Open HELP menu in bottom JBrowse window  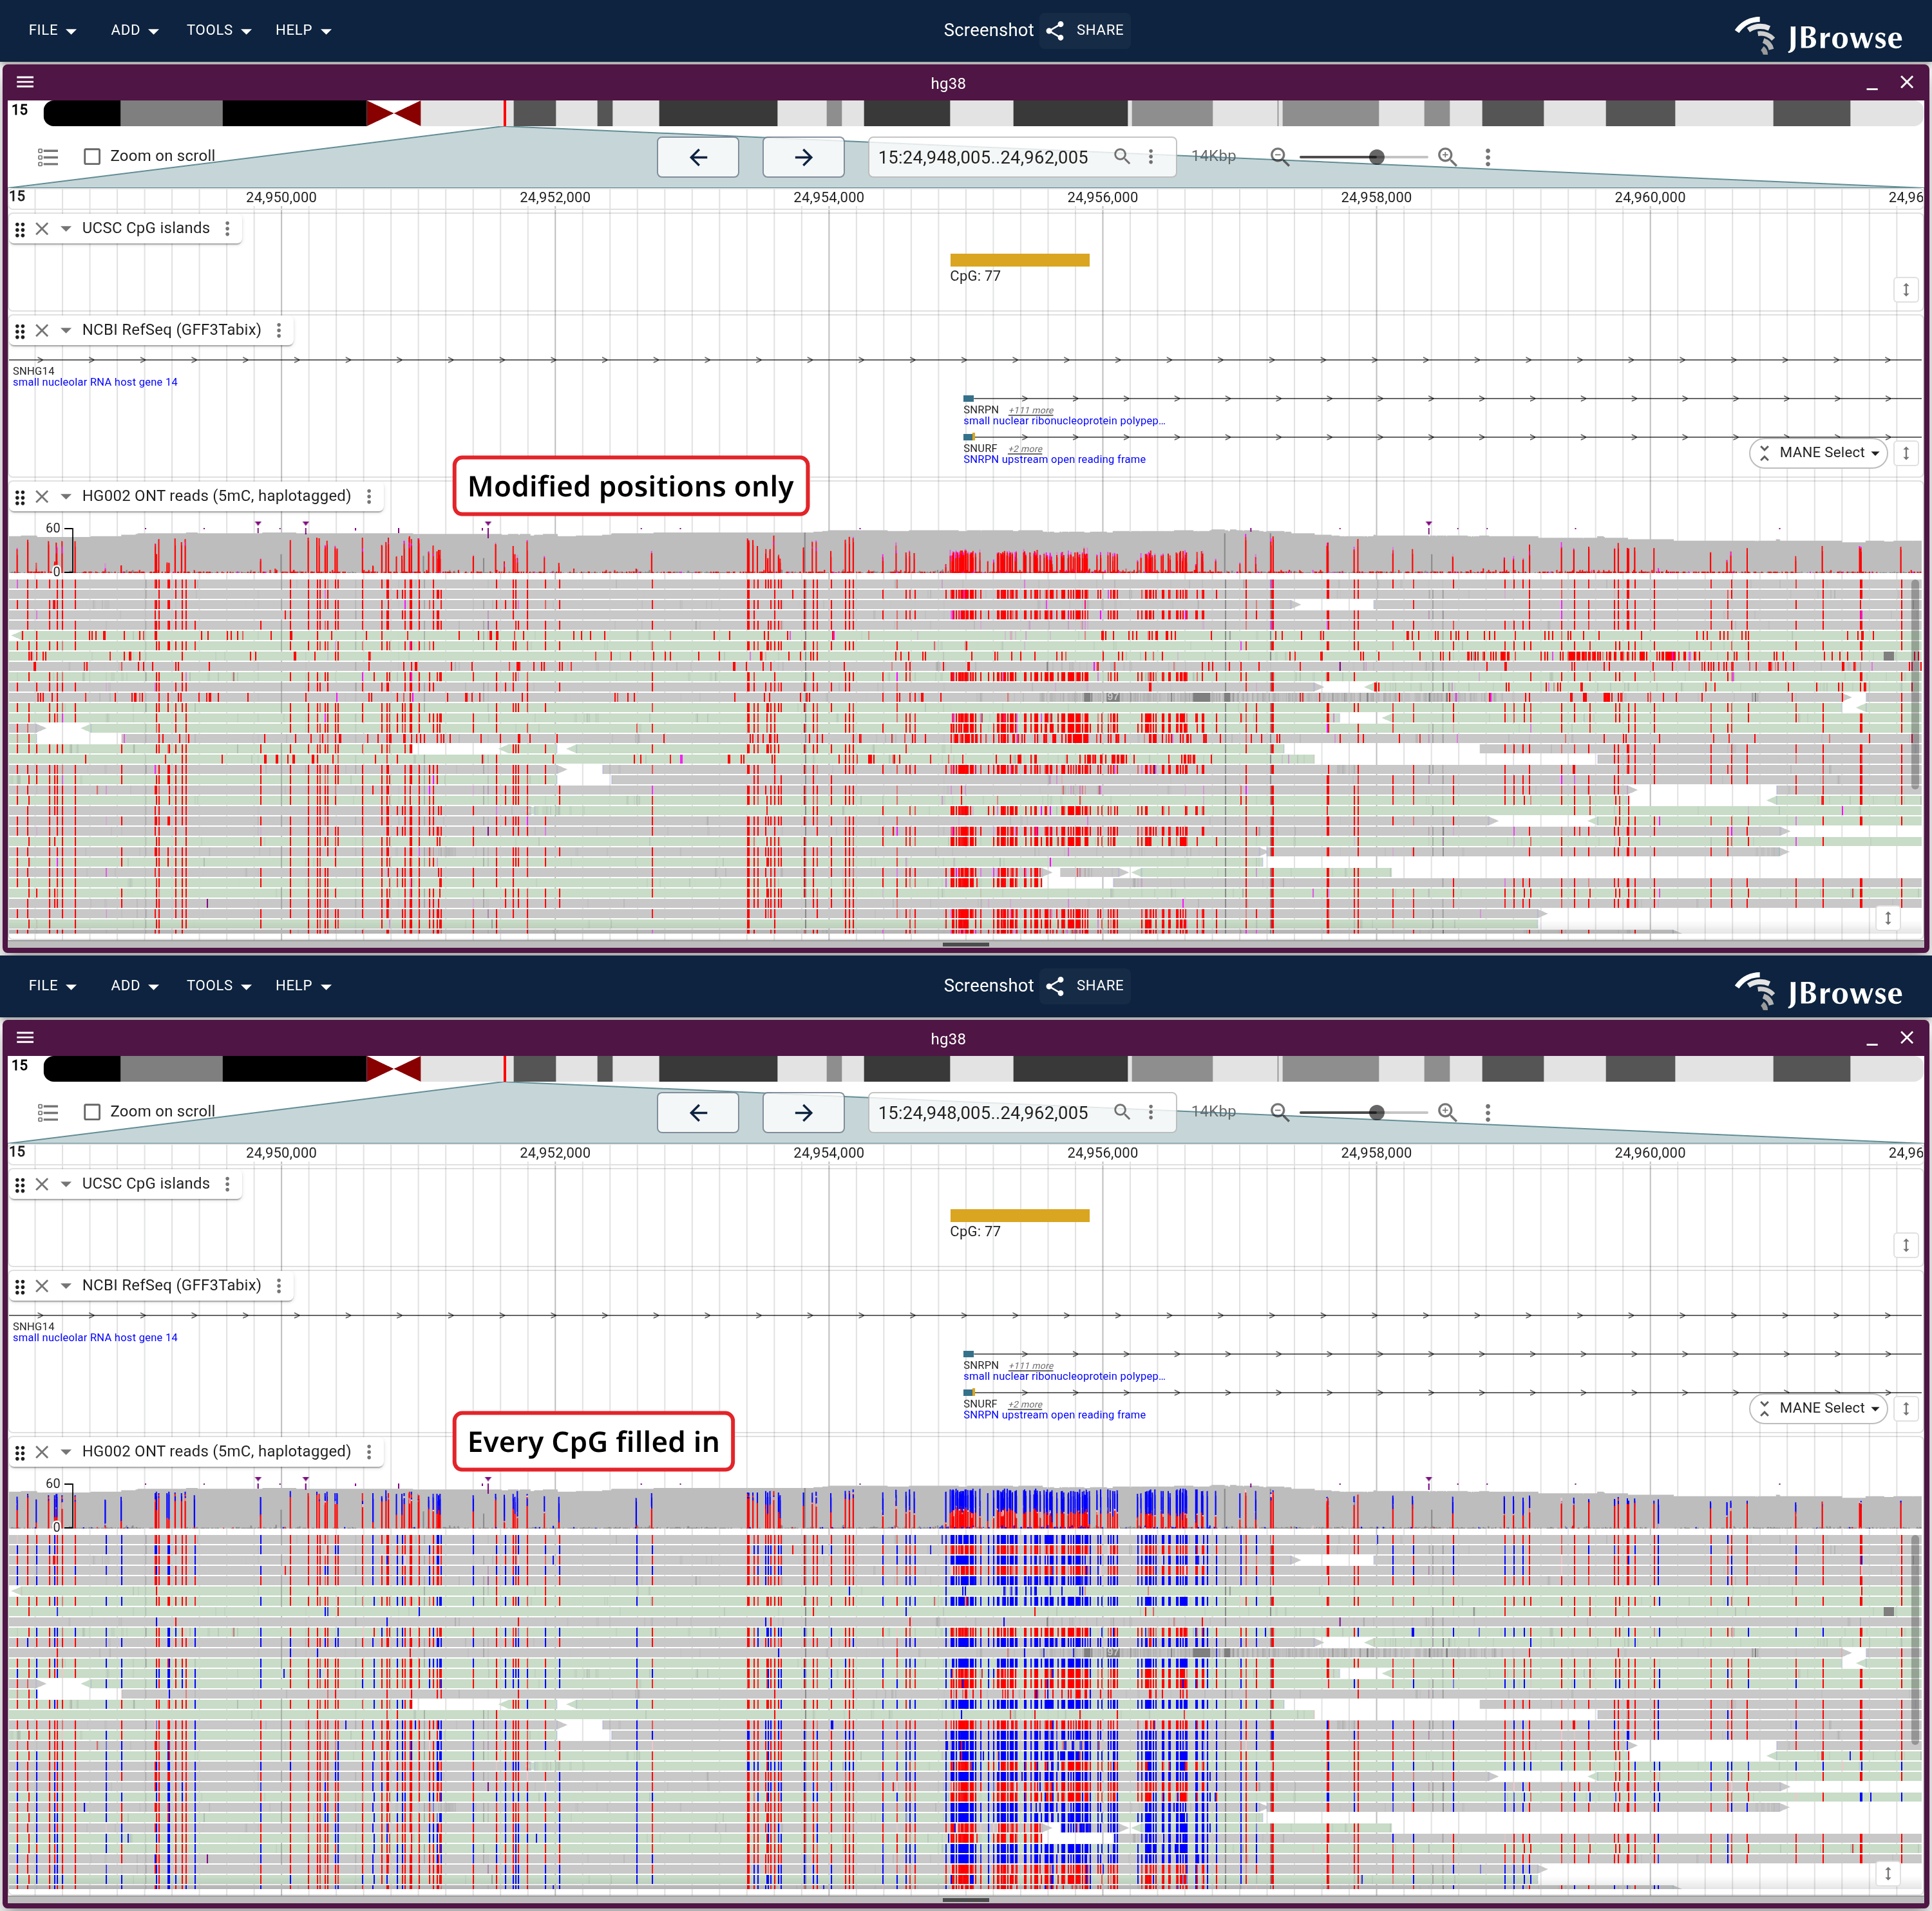pyautogui.click(x=303, y=985)
